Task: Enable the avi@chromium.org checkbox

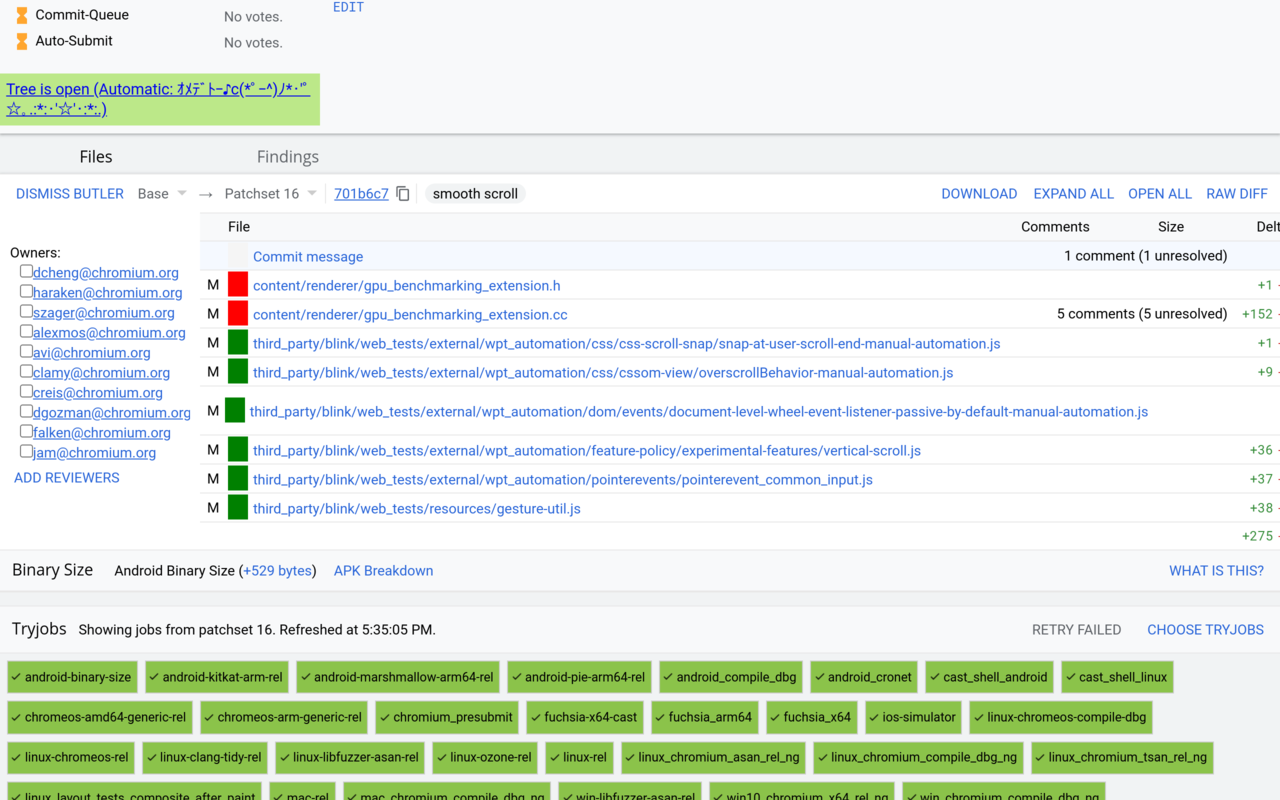Action: (26, 351)
